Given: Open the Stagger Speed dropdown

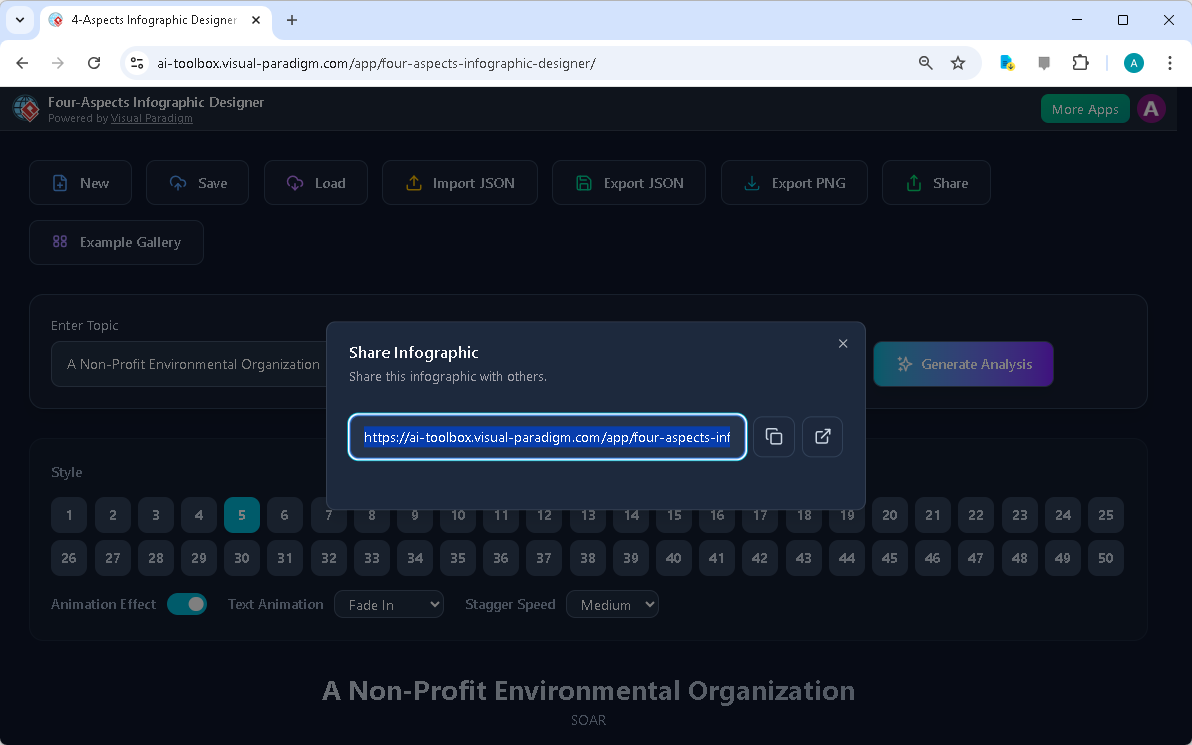Looking at the screenshot, I should (x=612, y=604).
